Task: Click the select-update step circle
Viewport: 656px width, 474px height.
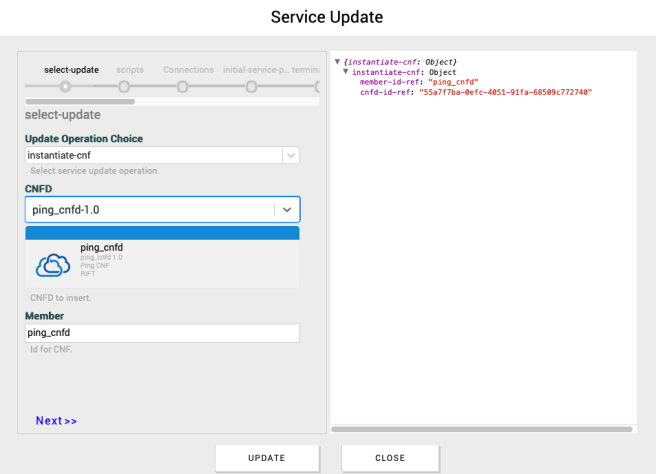Action: (65, 87)
